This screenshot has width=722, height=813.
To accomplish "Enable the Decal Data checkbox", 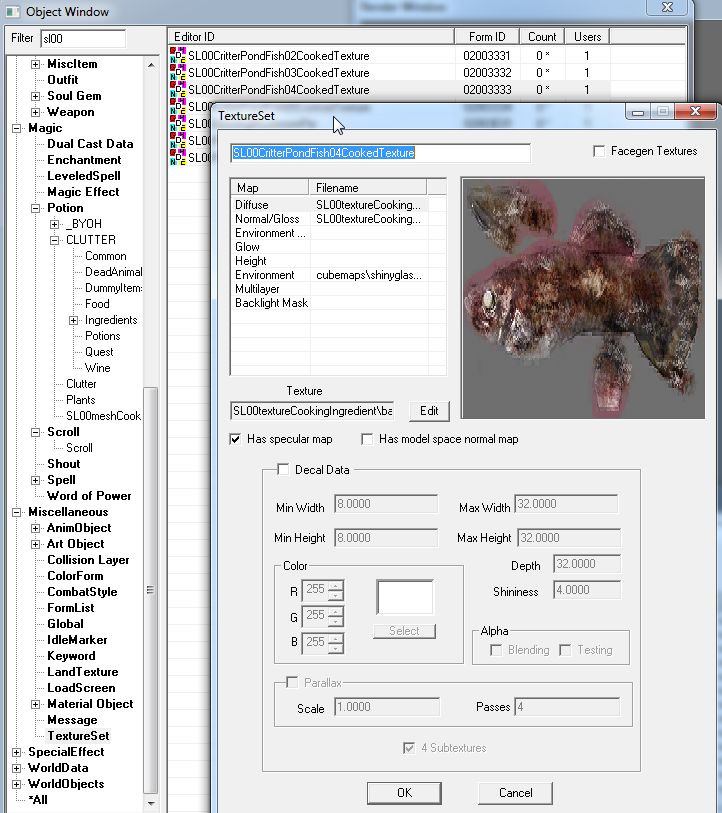I will click(x=283, y=470).
